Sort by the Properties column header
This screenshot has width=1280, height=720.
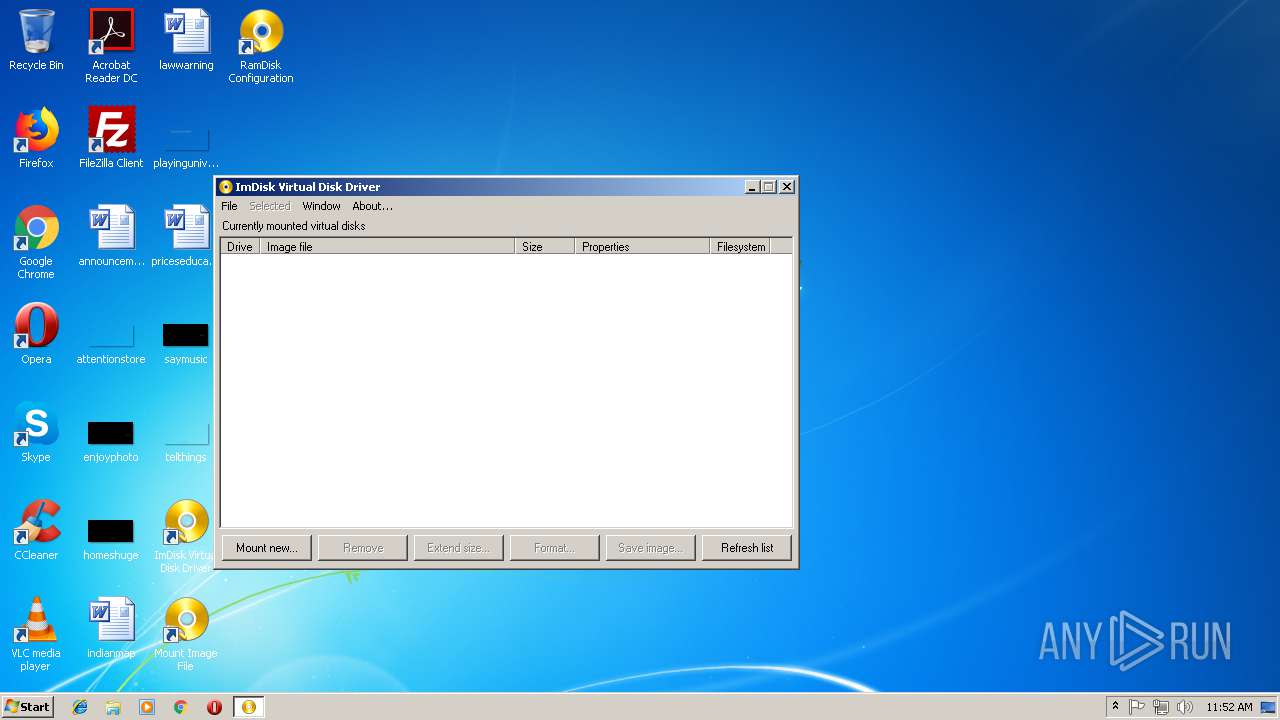tap(642, 246)
